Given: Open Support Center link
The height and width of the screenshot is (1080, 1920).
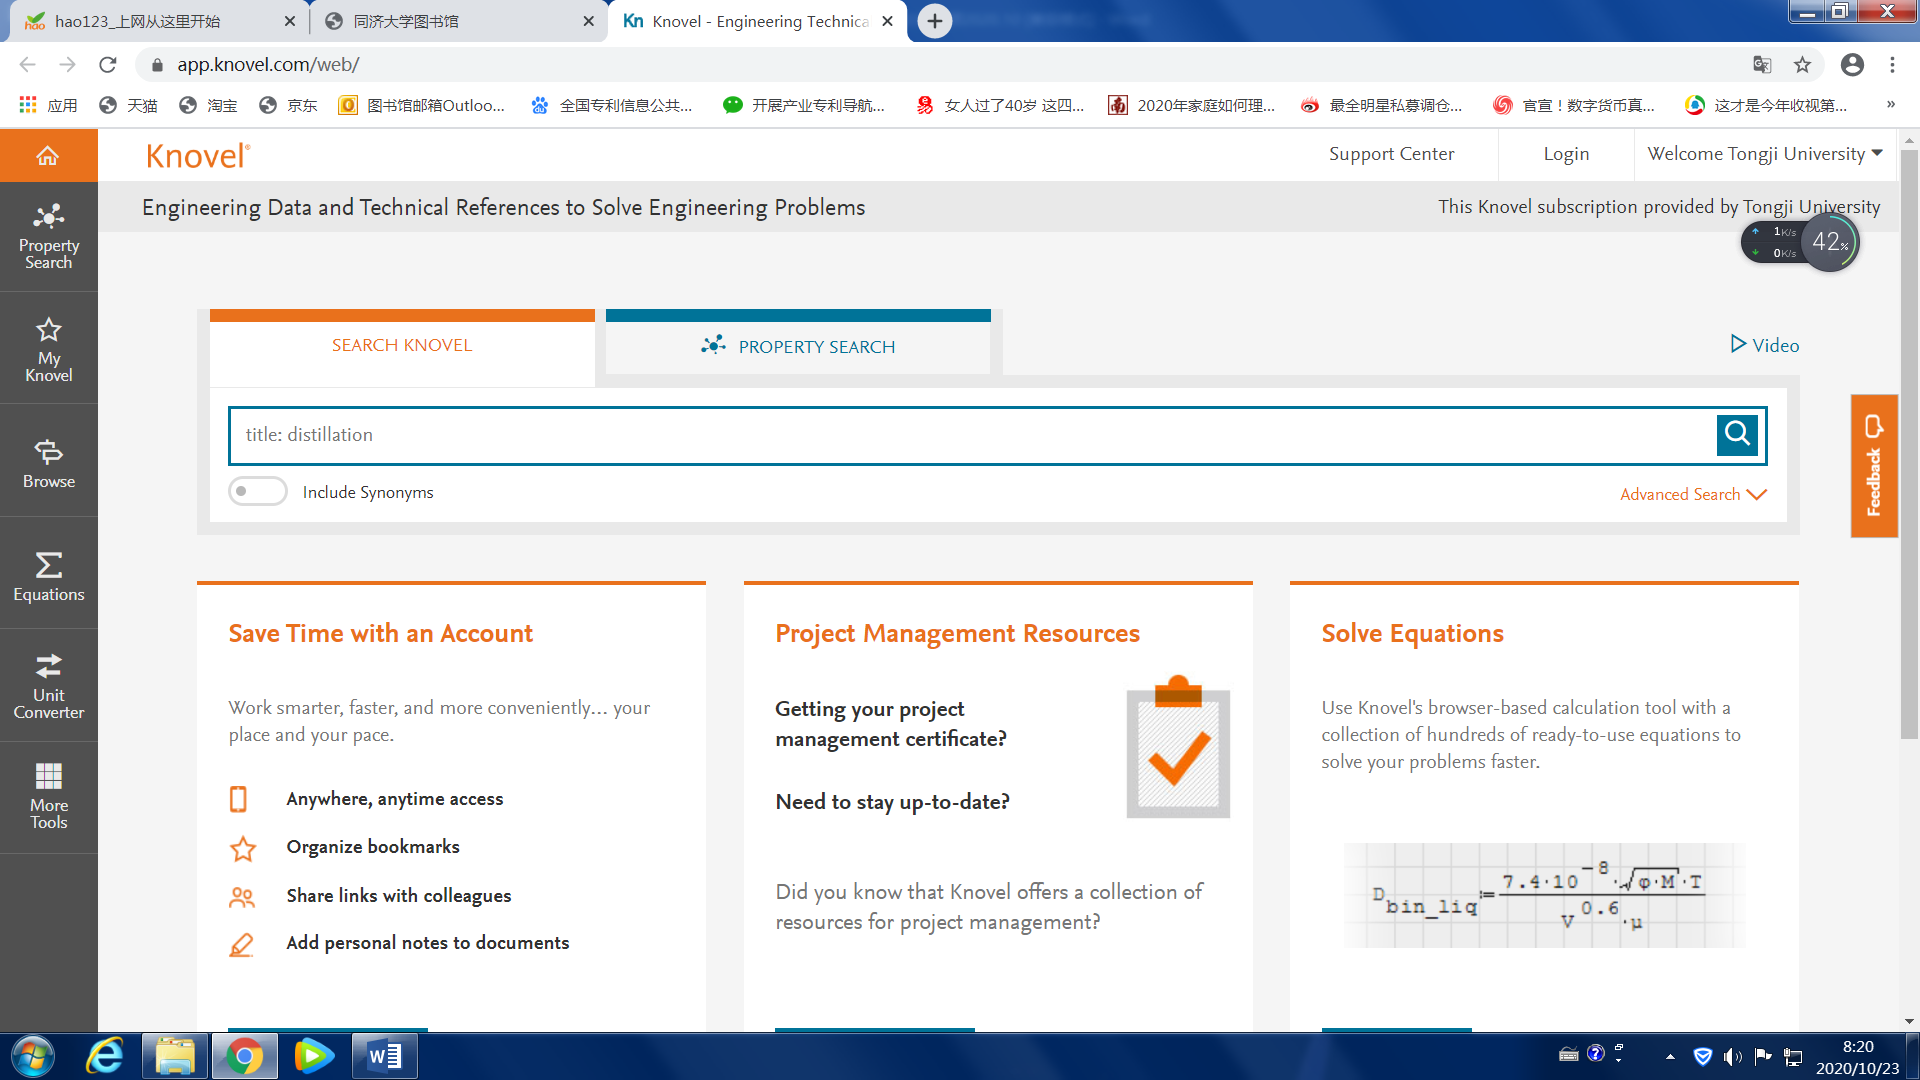Looking at the screenshot, I should coord(1391,154).
